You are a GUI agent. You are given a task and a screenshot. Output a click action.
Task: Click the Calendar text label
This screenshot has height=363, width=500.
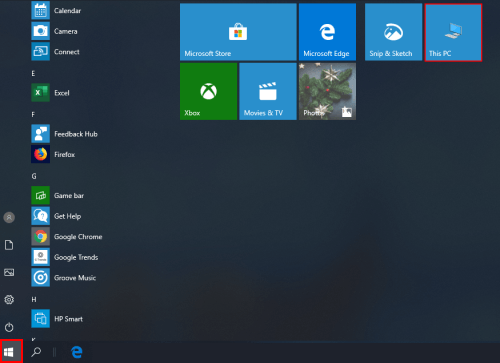click(67, 11)
